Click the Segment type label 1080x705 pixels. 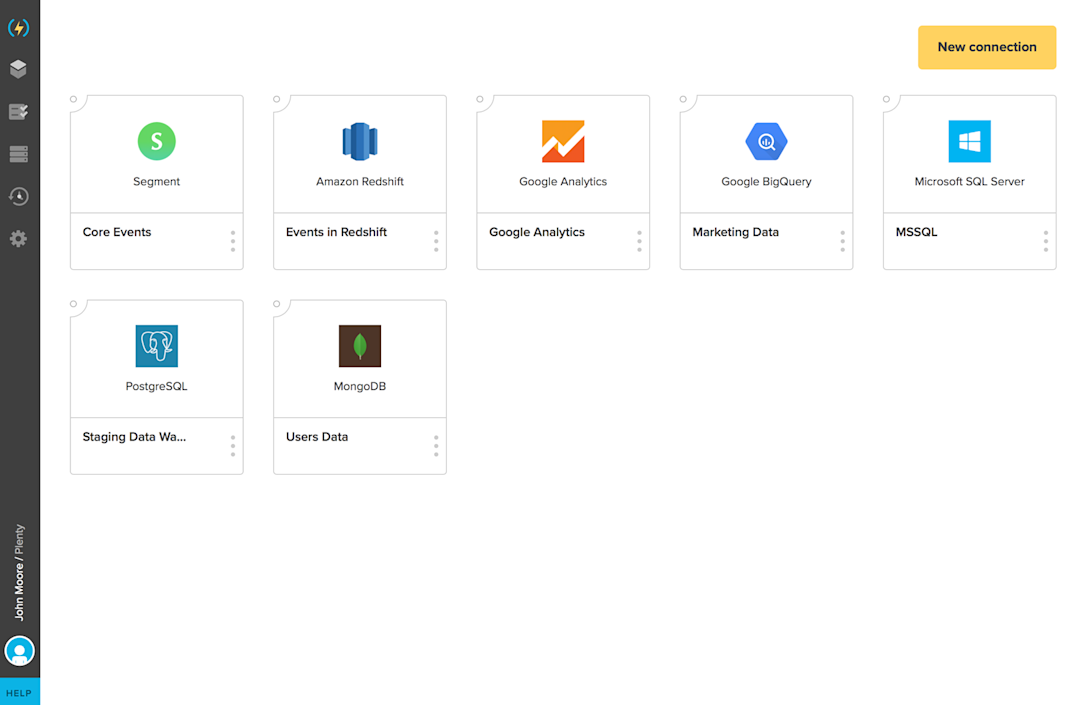[x=156, y=182]
